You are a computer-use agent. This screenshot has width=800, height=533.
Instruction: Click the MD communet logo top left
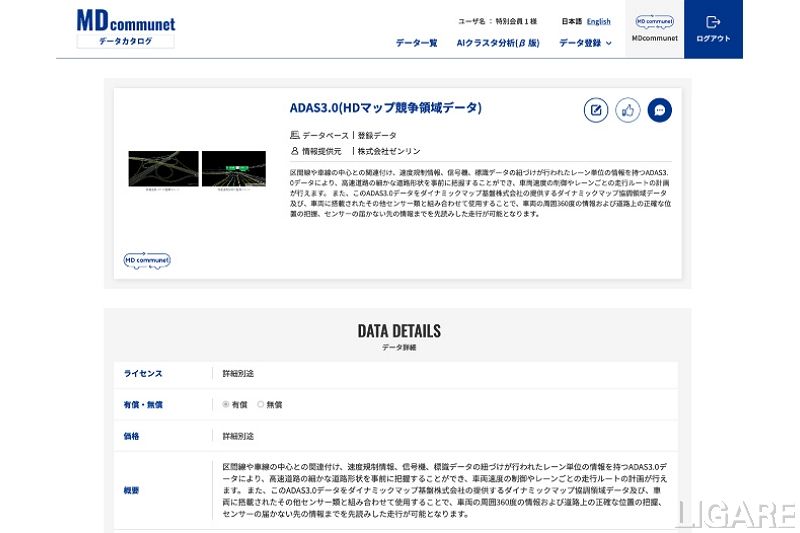(x=125, y=27)
